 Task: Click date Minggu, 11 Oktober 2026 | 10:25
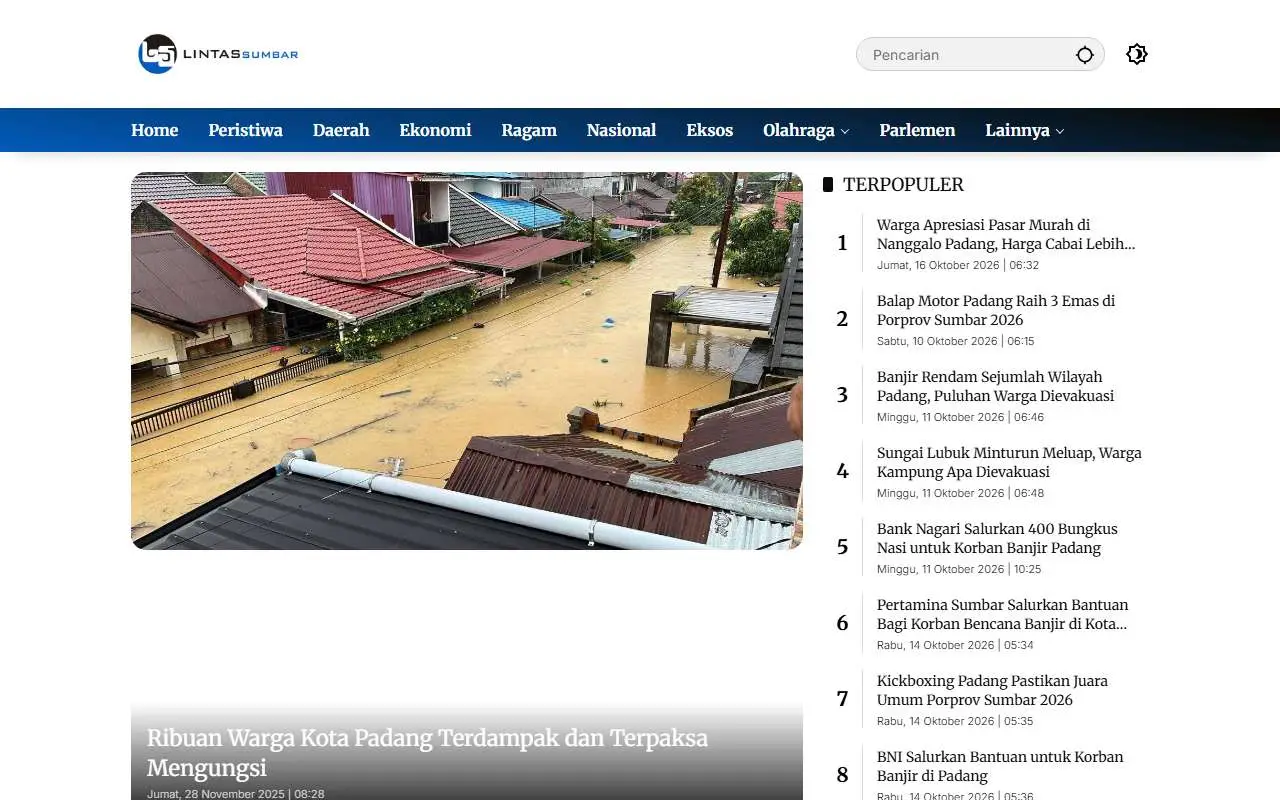(x=959, y=569)
